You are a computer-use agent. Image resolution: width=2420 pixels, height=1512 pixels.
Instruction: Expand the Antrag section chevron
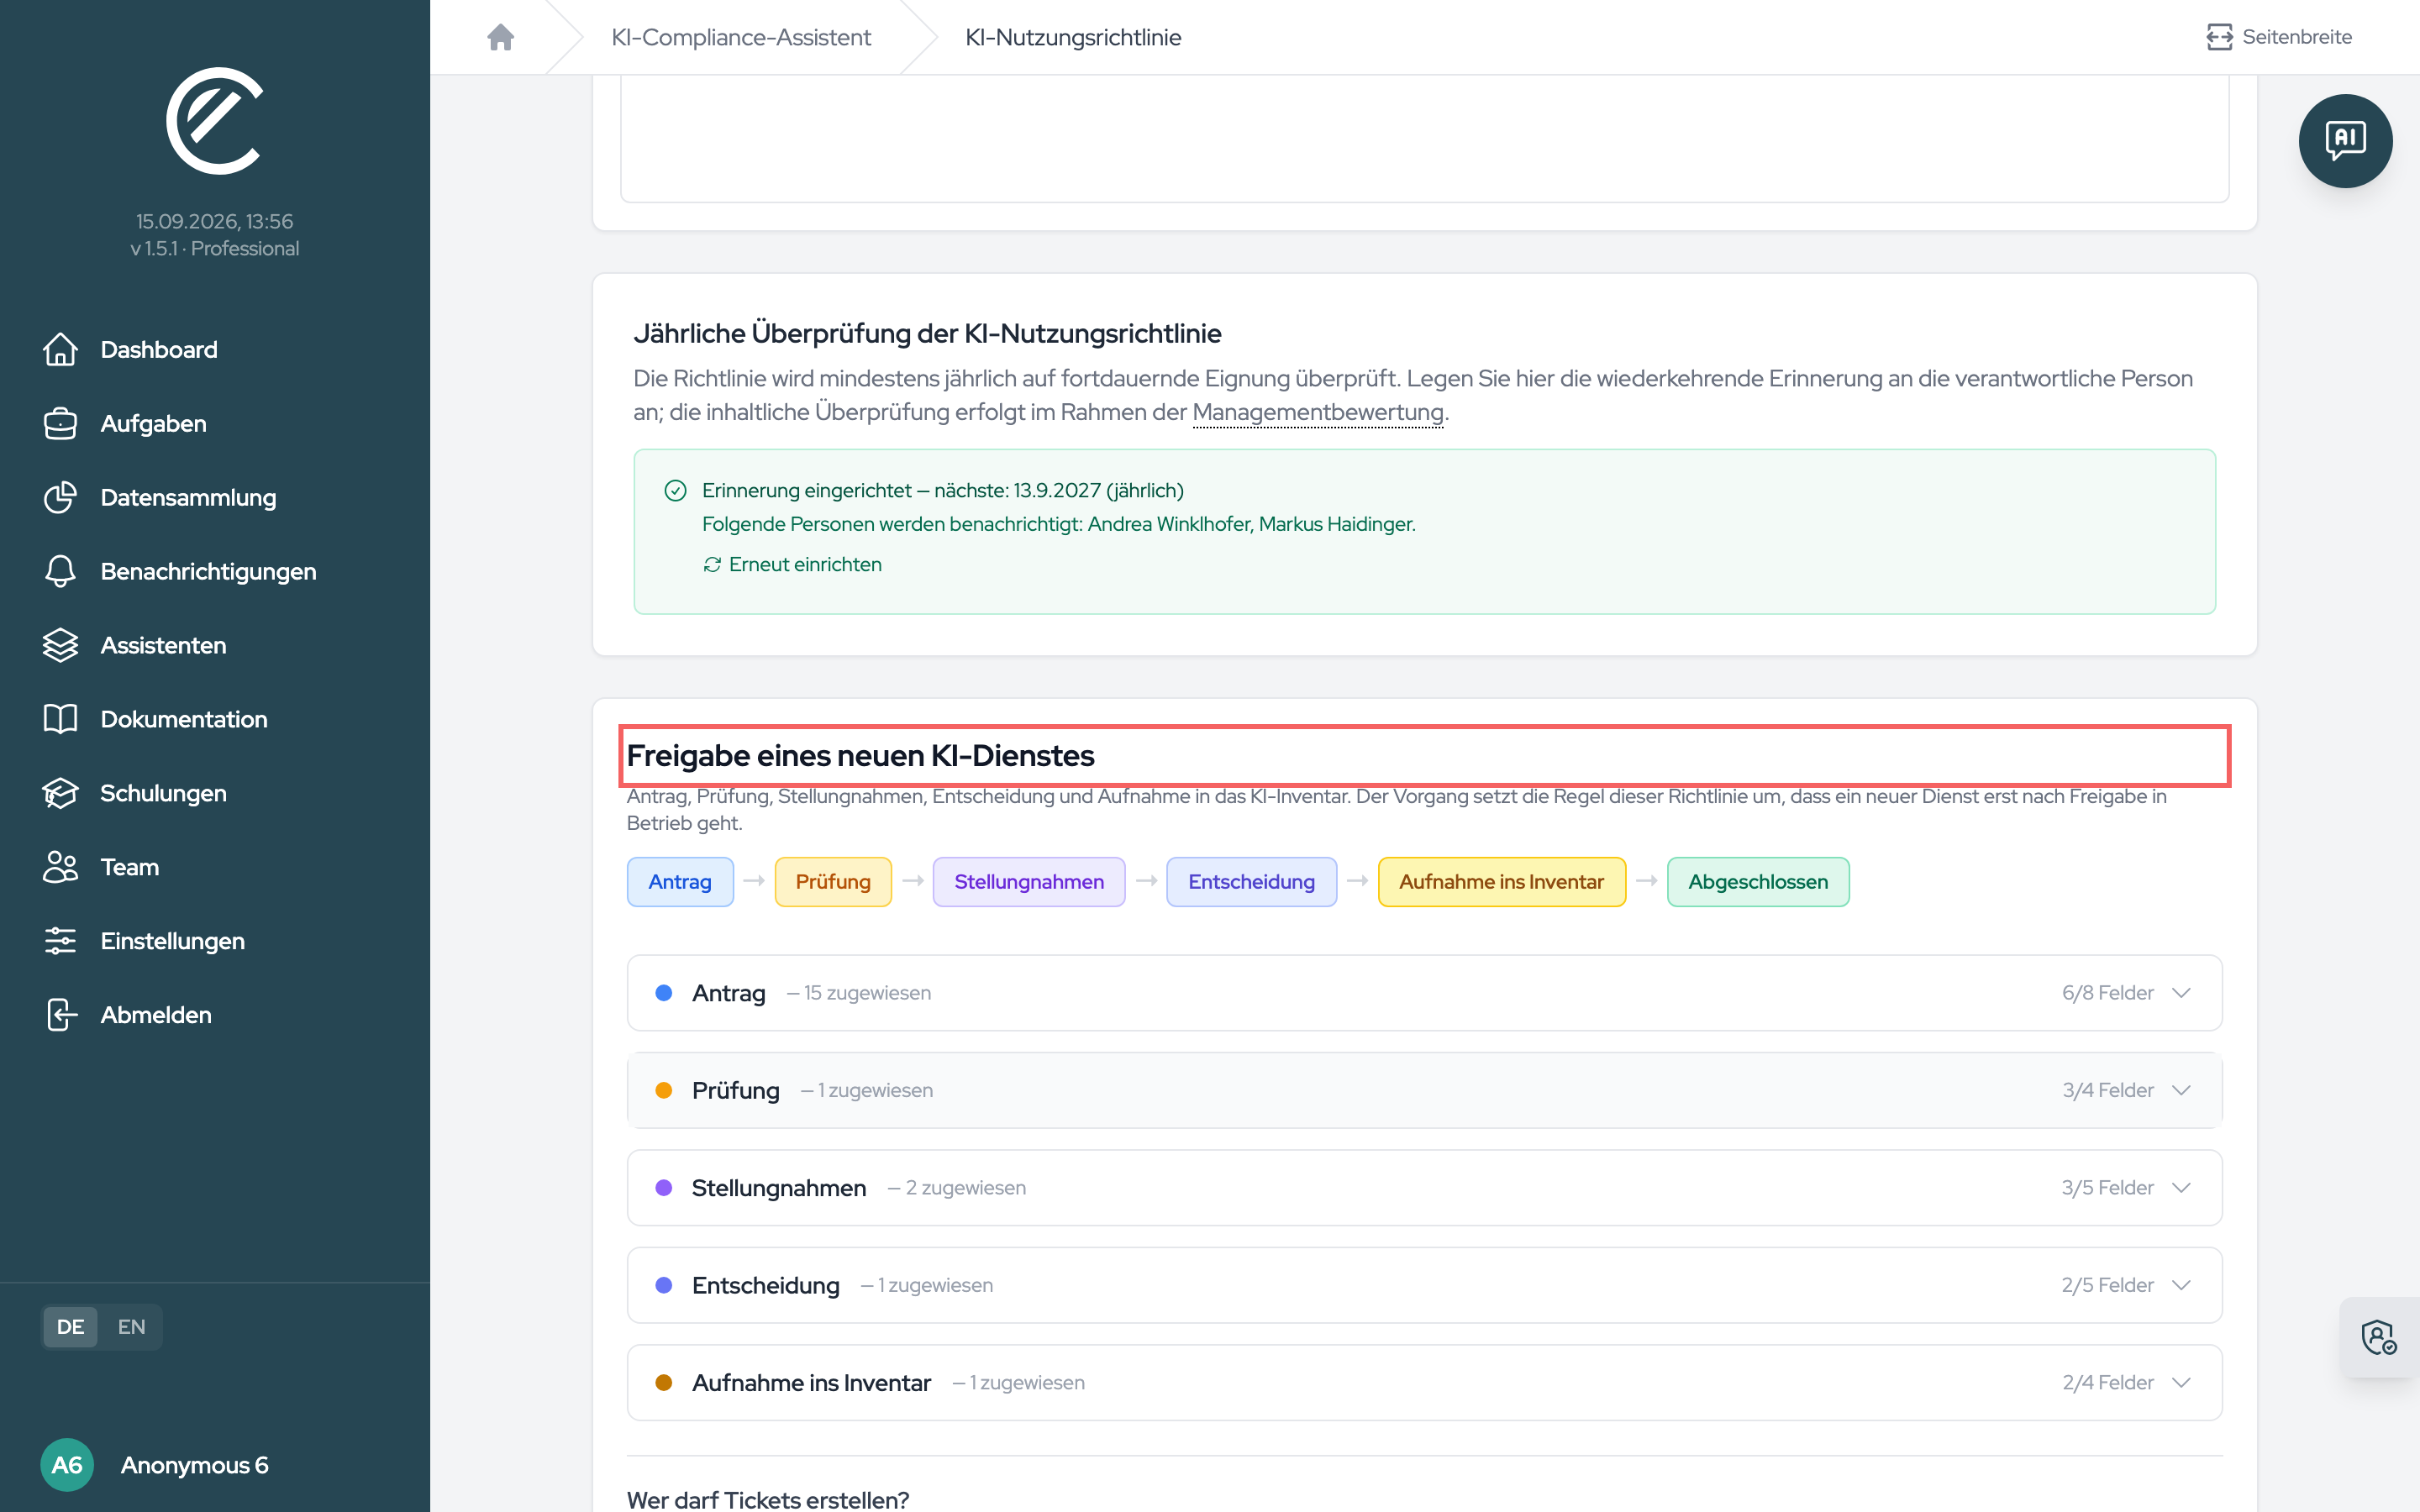coord(2182,993)
